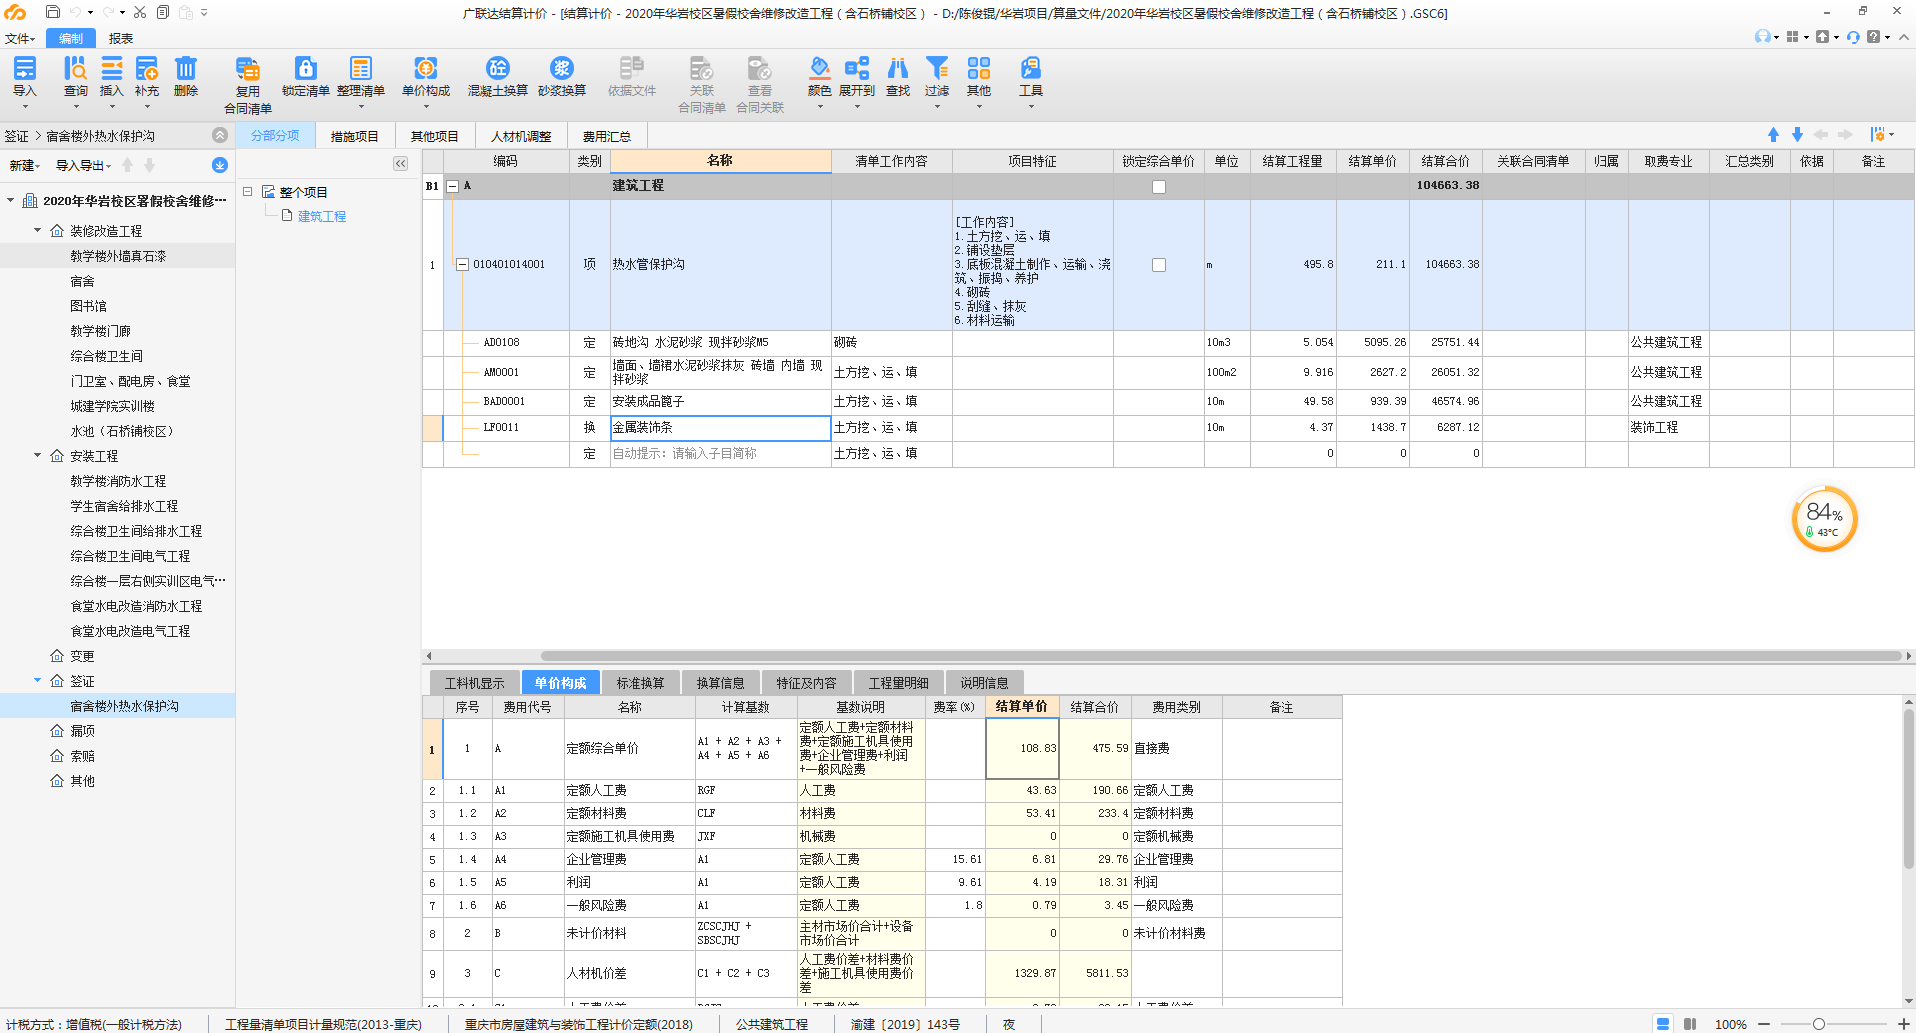
Task: Click the zoom-in plus button
Action: pos(1903,1024)
